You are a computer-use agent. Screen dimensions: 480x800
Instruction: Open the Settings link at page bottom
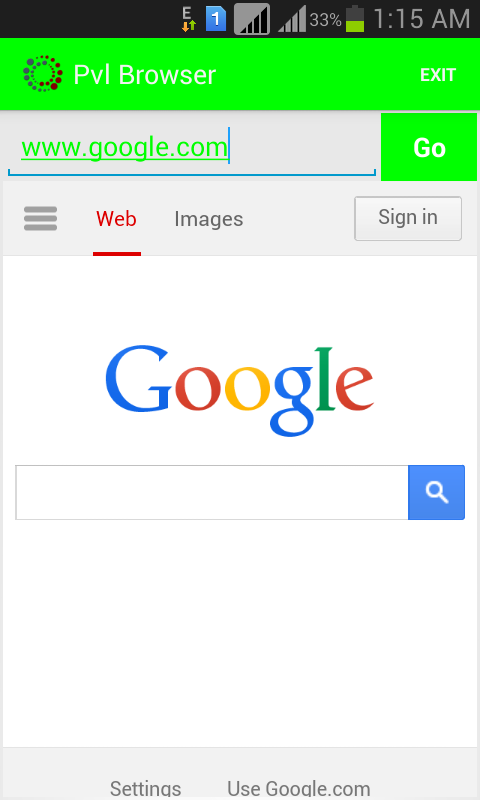coord(145,788)
